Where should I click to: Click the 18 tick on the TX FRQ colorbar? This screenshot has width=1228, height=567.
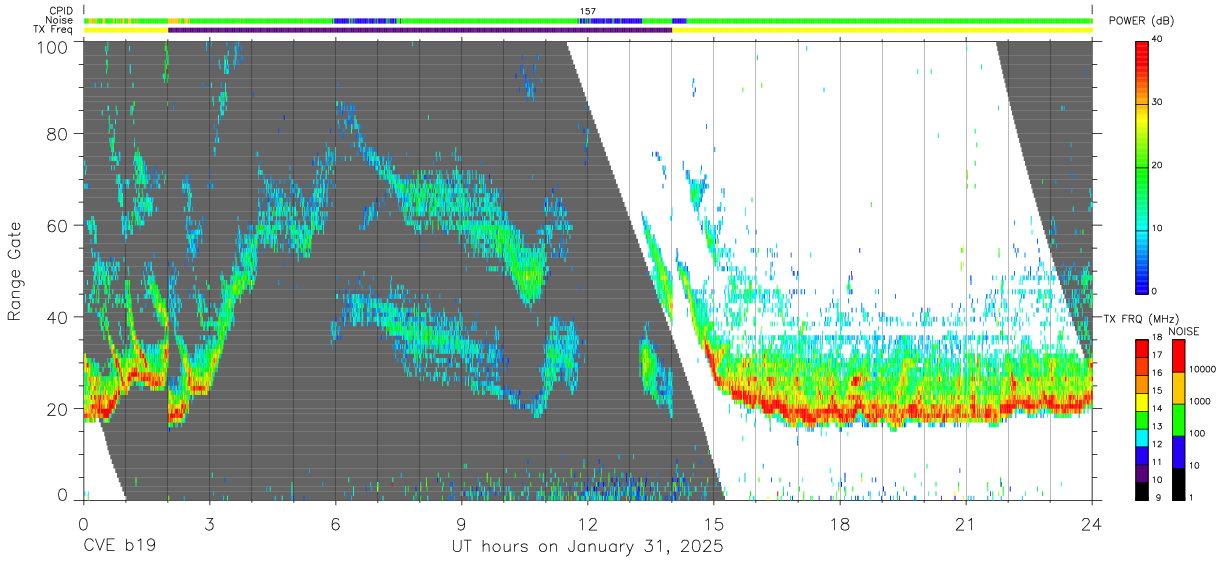1157,338
